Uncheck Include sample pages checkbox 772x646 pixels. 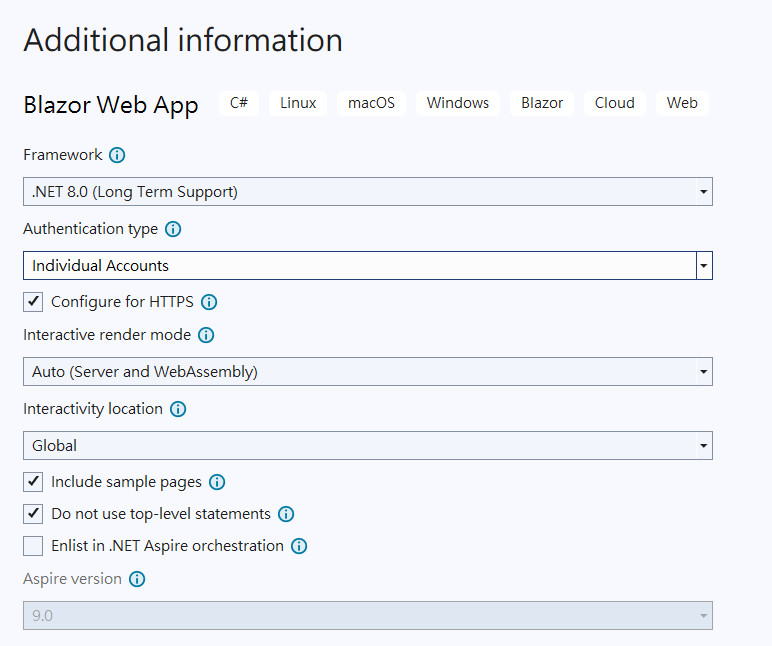click(33, 482)
